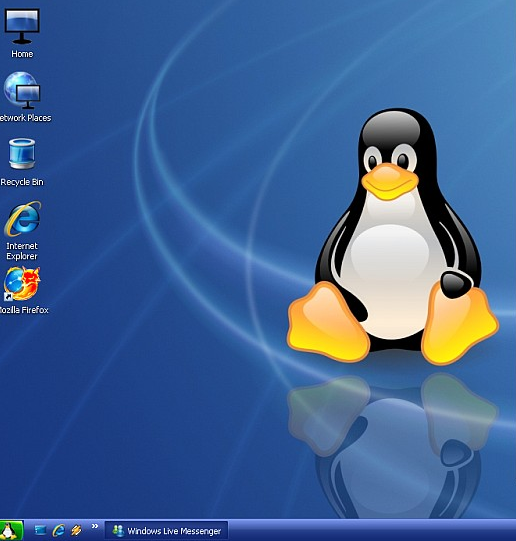Click the Internet Explorer quick launch icon
The height and width of the screenshot is (541, 516).
pos(59,530)
